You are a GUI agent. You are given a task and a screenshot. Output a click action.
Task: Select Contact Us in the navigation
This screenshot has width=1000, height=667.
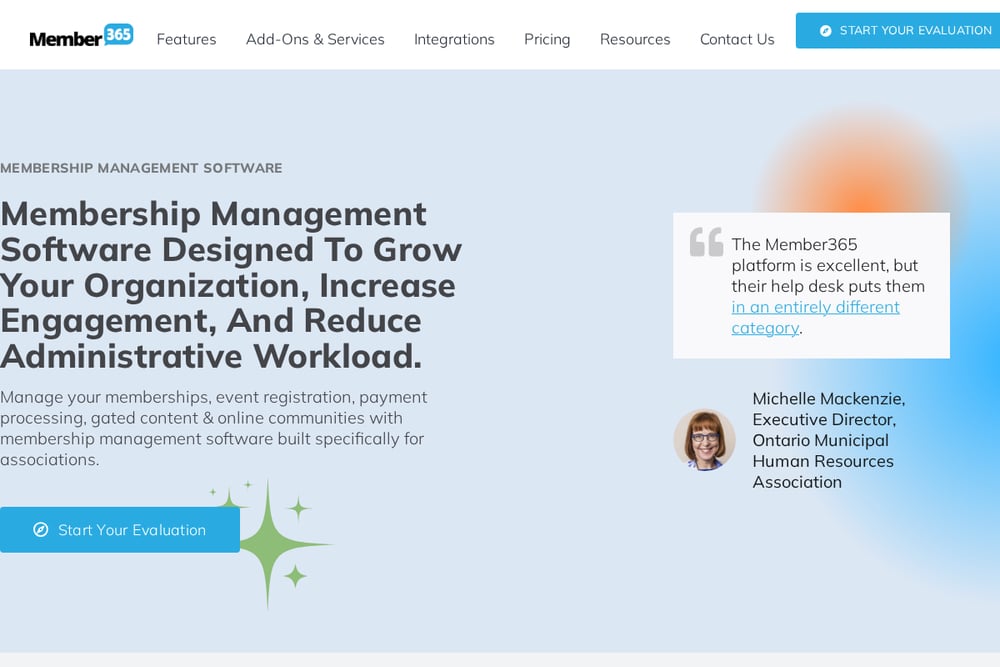(737, 40)
